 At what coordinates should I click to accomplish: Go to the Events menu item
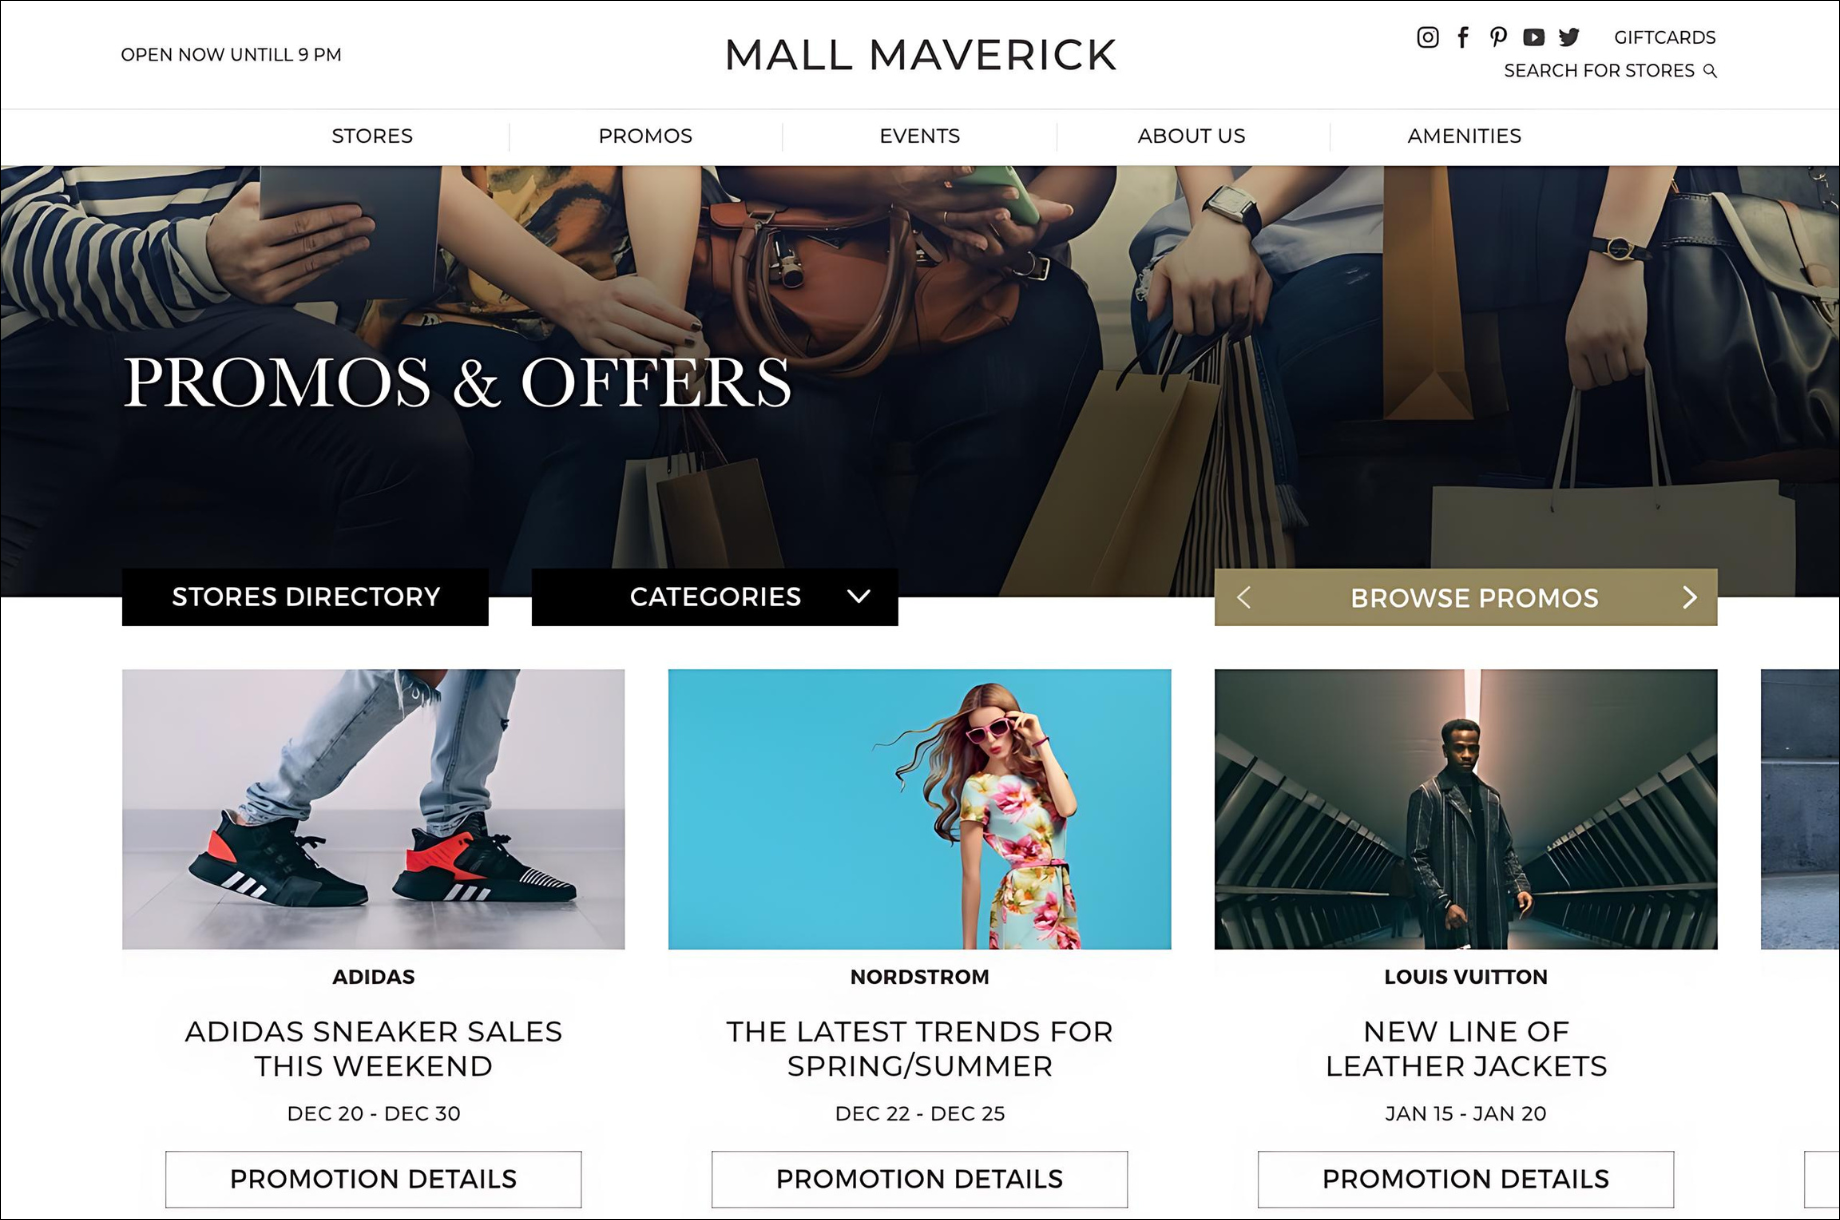[920, 136]
